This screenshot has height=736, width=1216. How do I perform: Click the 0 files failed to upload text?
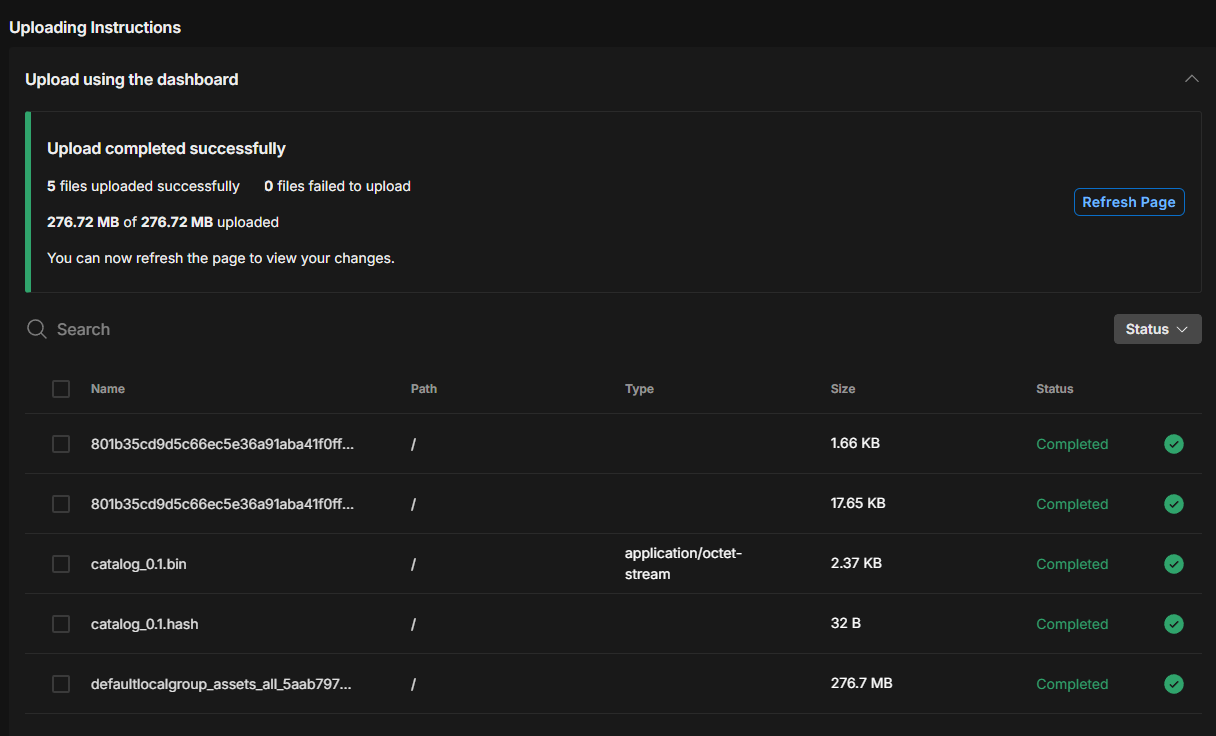[337, 186]
